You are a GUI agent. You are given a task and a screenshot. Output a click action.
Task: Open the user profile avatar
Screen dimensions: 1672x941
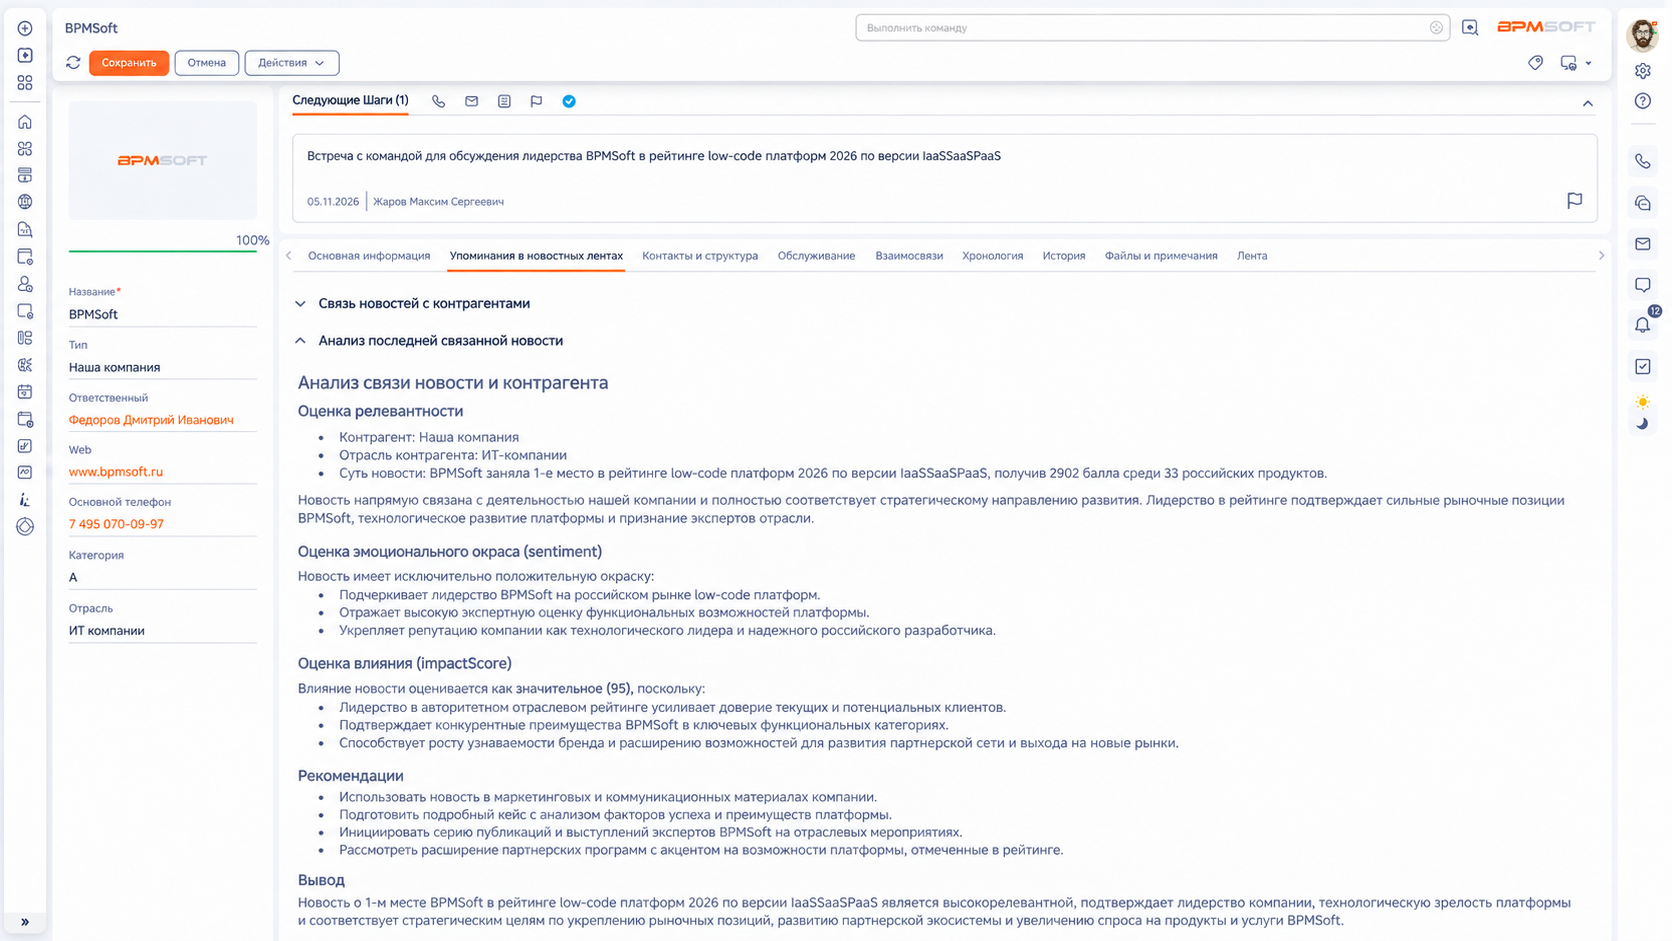coord(1642,34)
